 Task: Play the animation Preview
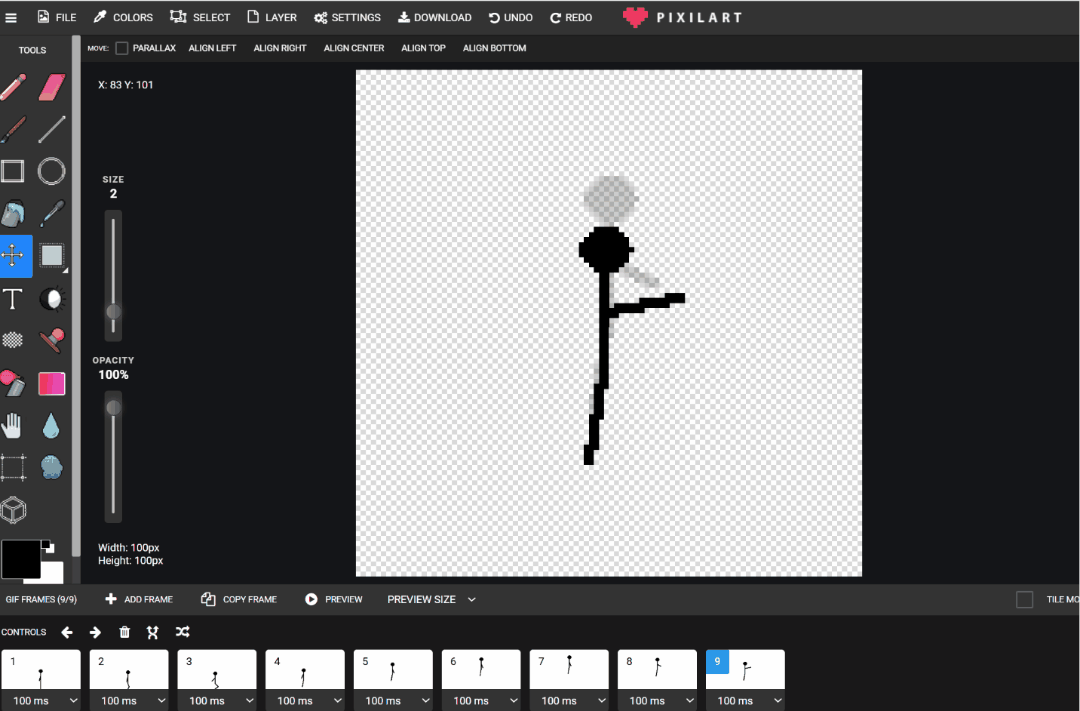click(333, 599)
